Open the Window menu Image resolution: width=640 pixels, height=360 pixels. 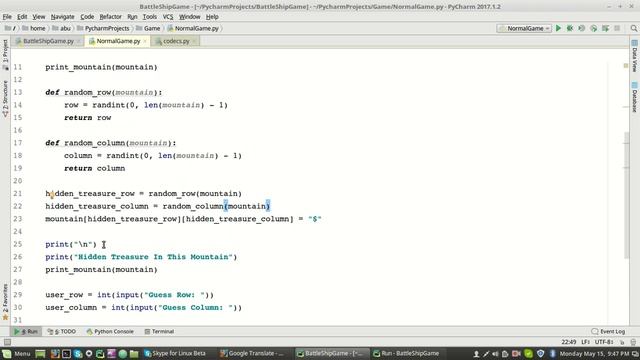tap(190, 17)
